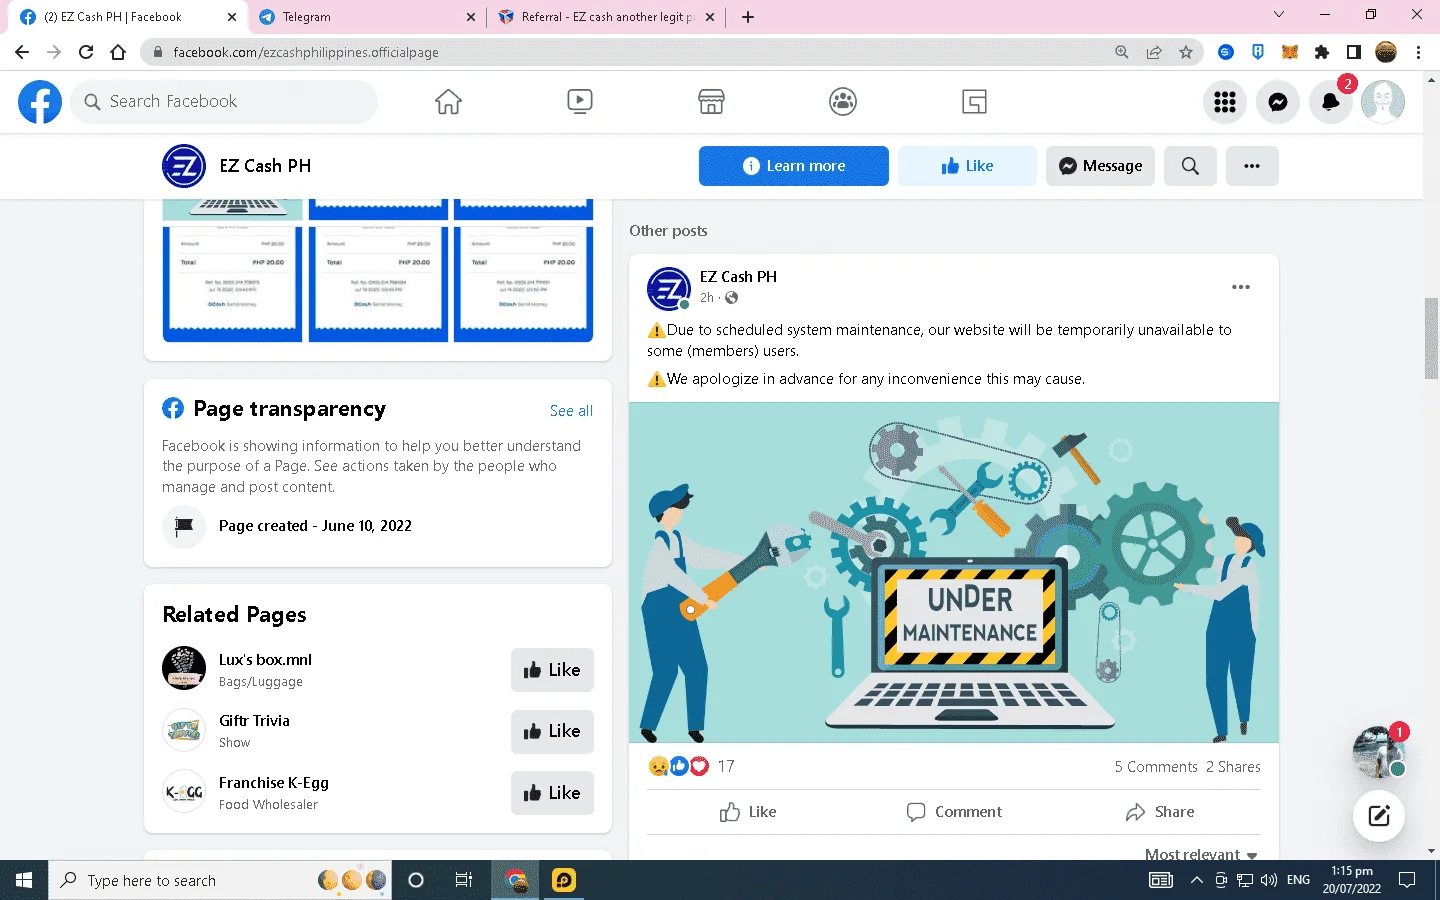The image size is (1440, 900).
Task: Open the Chrome taskbar icon
Action: click(x=516, y=880)
